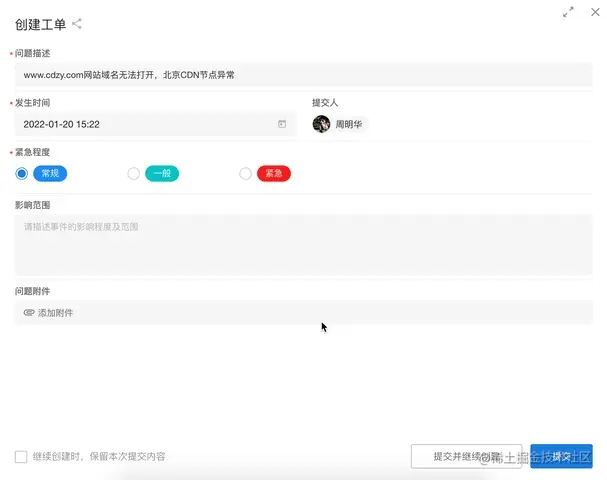Expand the dialog to full screen
Screen dimensions: 607x480
pos(568,12)
